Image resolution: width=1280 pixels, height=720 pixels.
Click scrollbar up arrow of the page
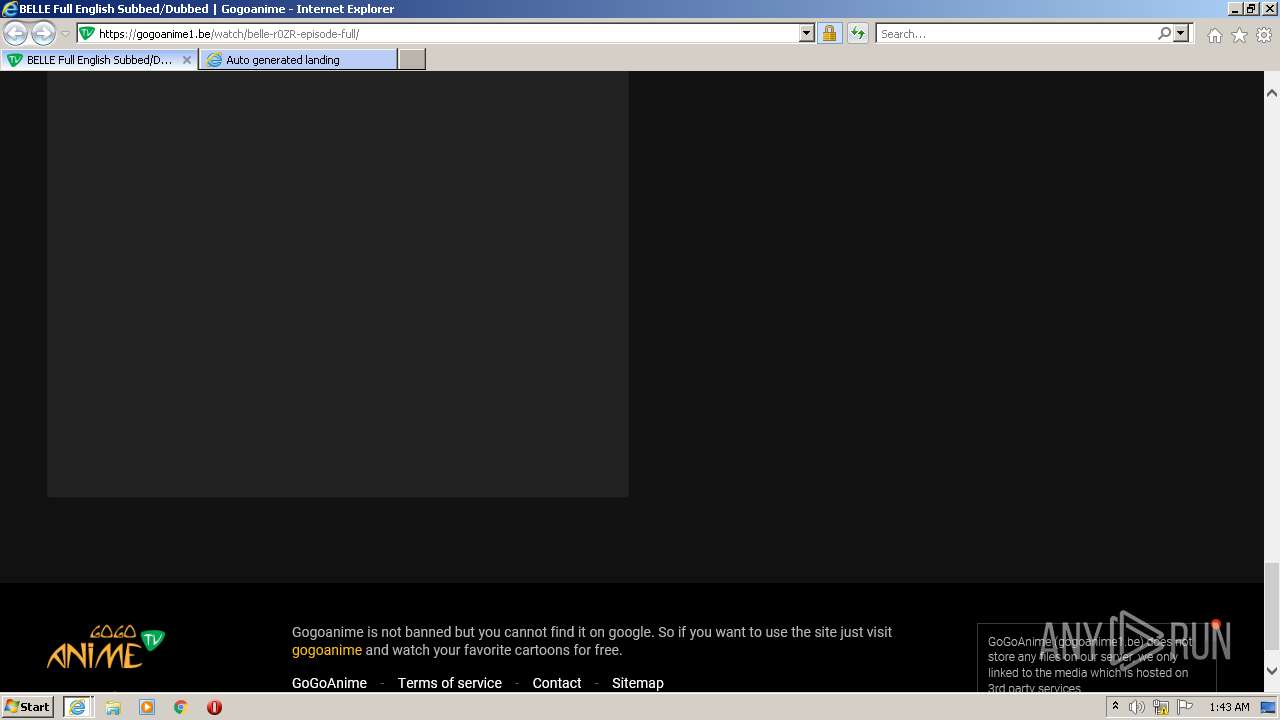pos(1272,93)
